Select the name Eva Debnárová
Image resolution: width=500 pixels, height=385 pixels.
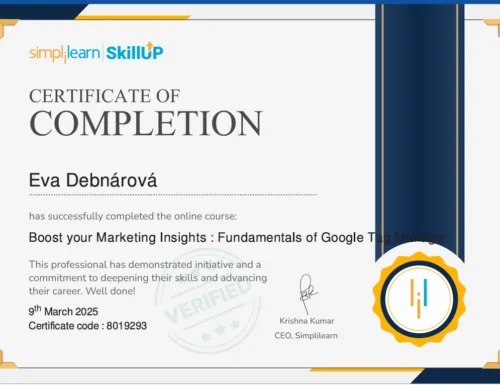(93, 180)
